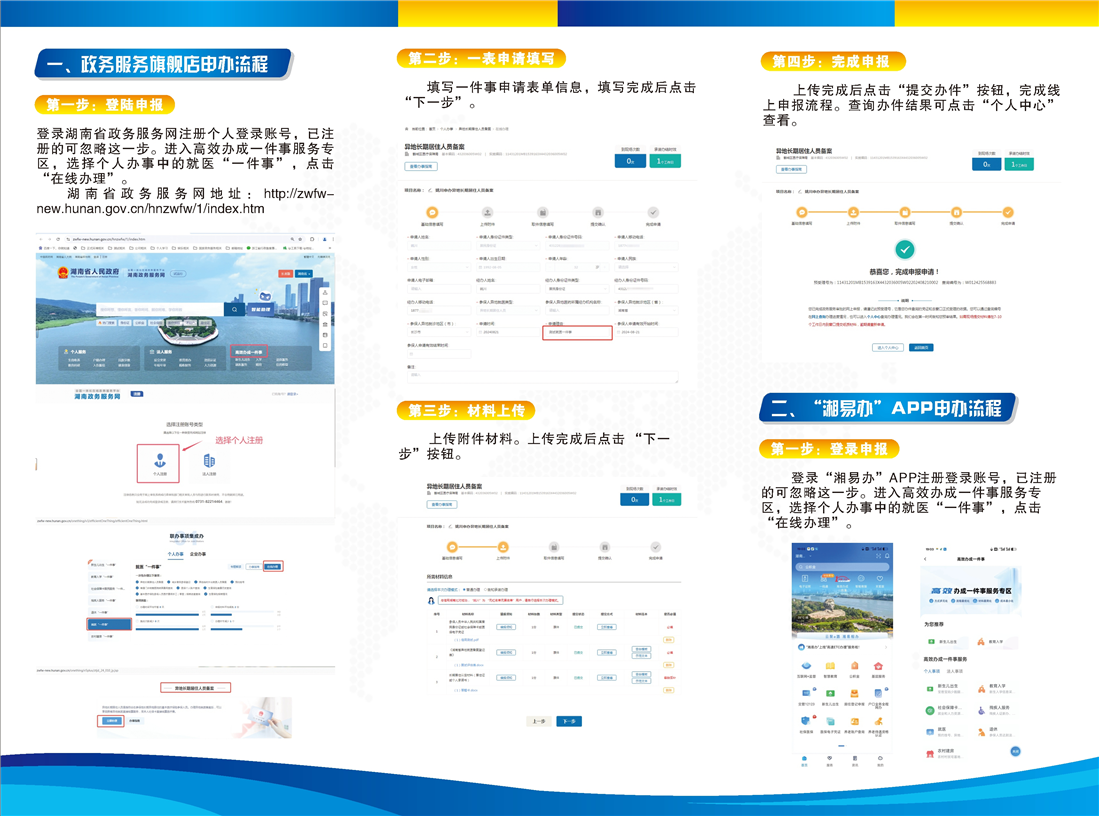This screenshot has width=1099, height=816.
Task: Click the 申请人身份证号码 input field
Action: [577, 246]
